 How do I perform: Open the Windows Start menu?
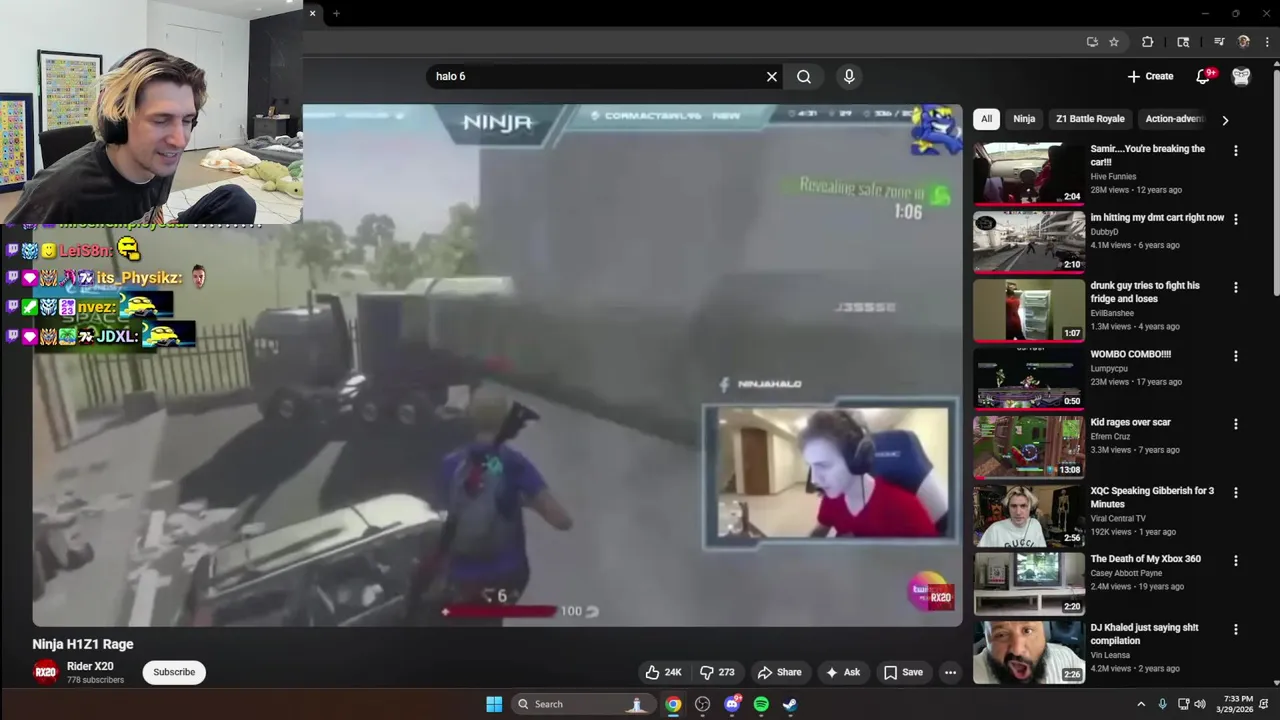(494, 704)
